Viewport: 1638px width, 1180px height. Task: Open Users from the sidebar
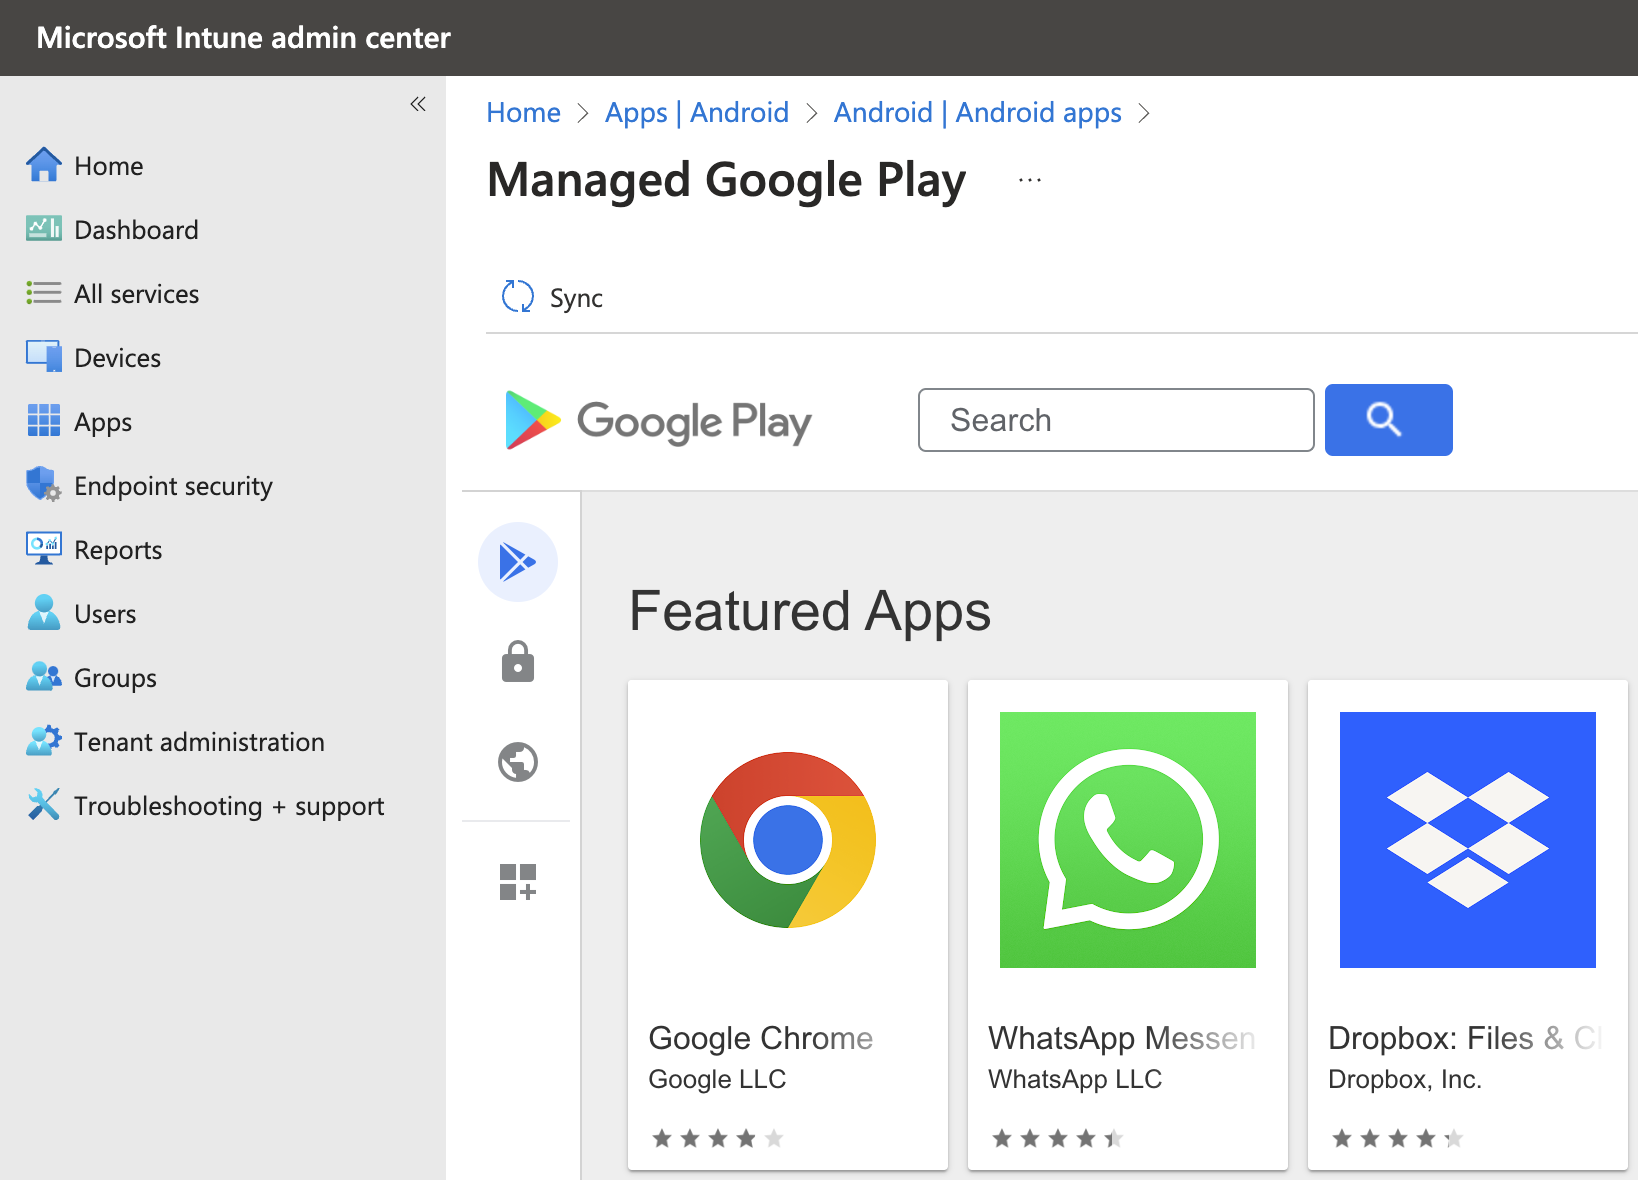[x=105, y=614]
